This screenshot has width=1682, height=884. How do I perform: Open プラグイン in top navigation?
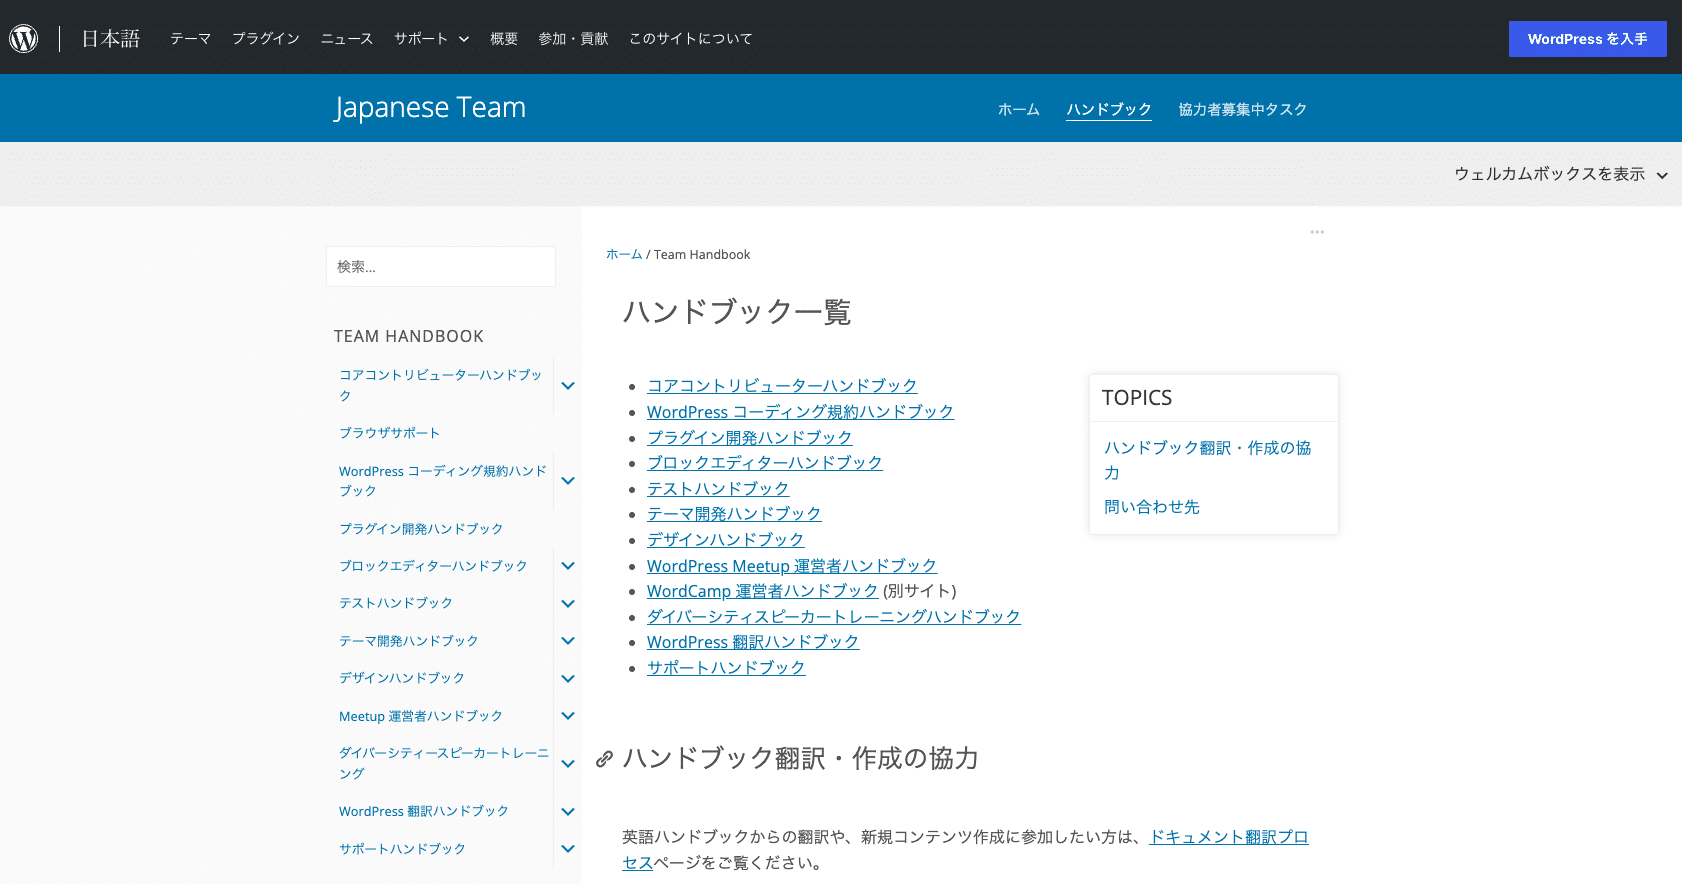(x=266, y=38)
